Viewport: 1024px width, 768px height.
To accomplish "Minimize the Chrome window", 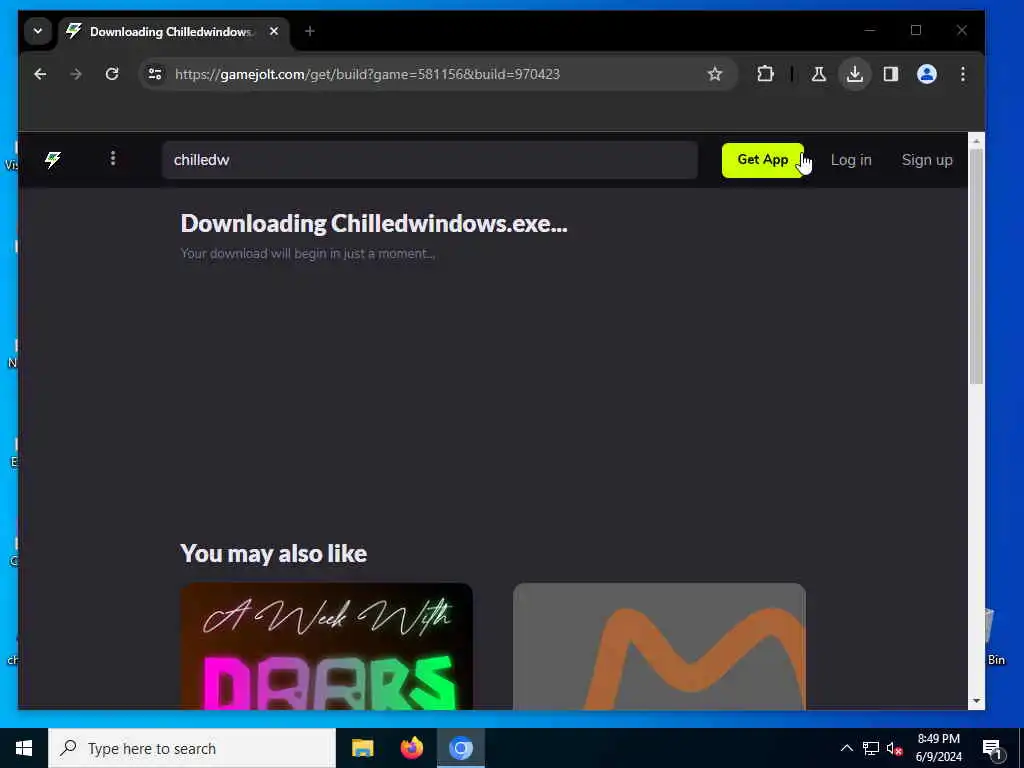I will pyautogui.click(x=870, y=31).
